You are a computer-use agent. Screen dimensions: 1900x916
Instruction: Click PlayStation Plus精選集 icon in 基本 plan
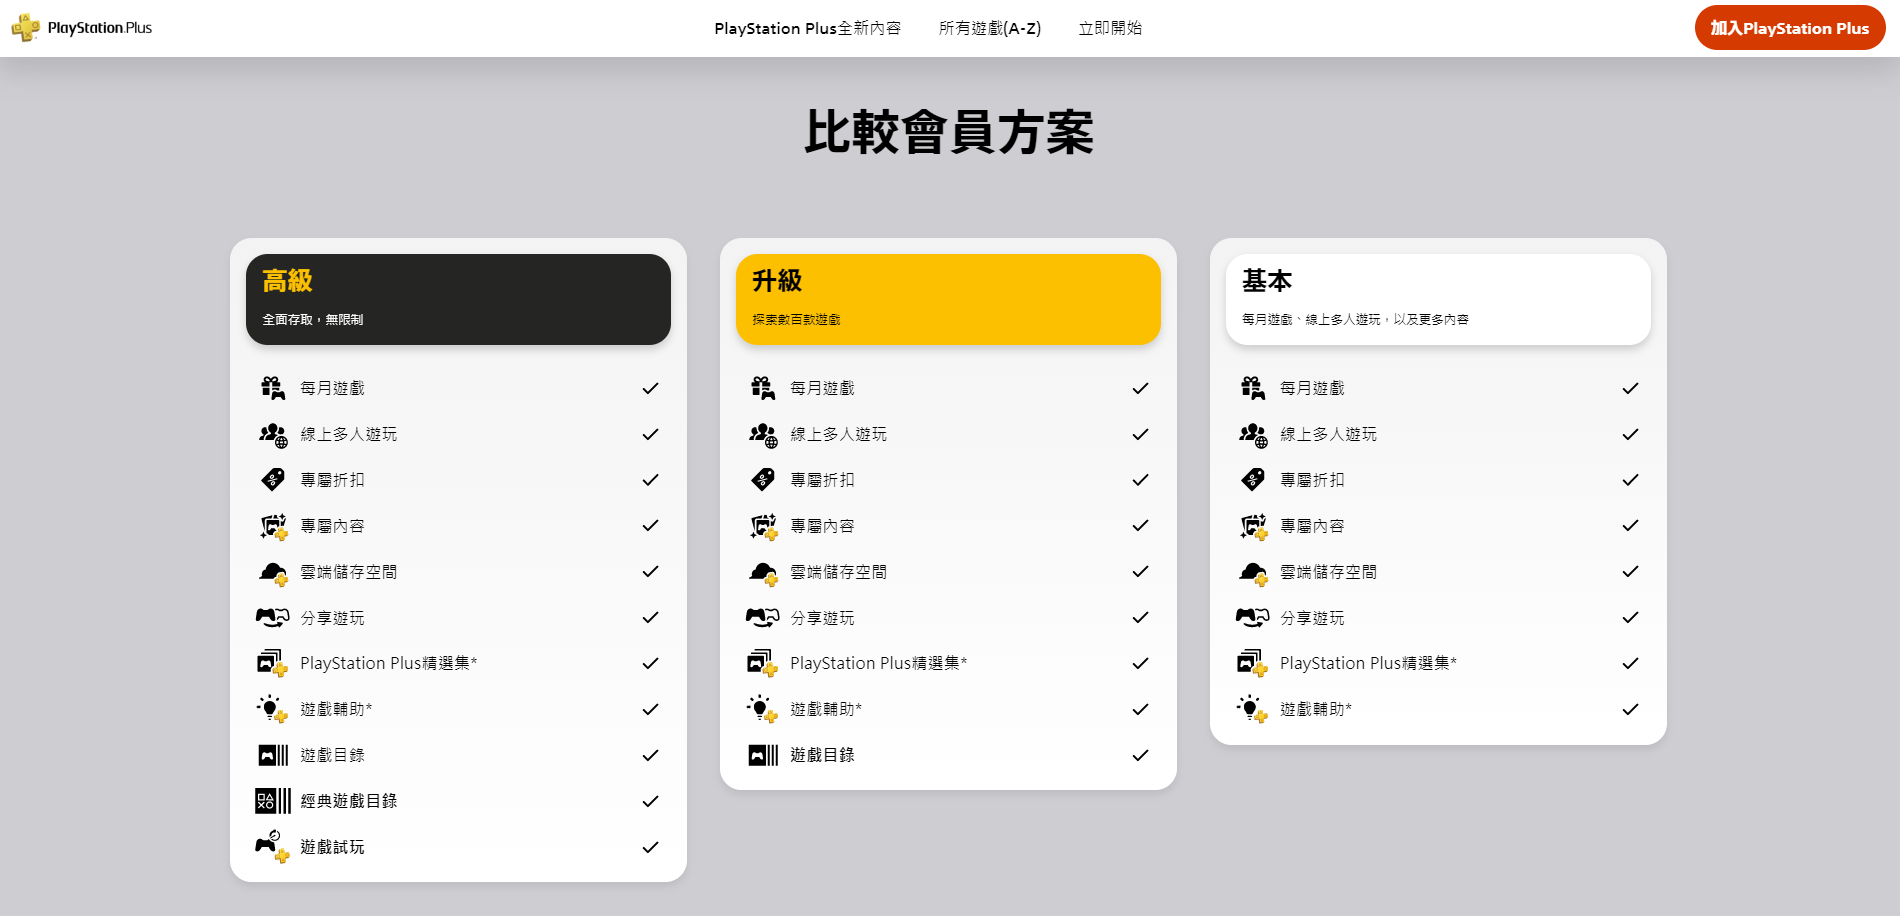tap(1253, 663)
